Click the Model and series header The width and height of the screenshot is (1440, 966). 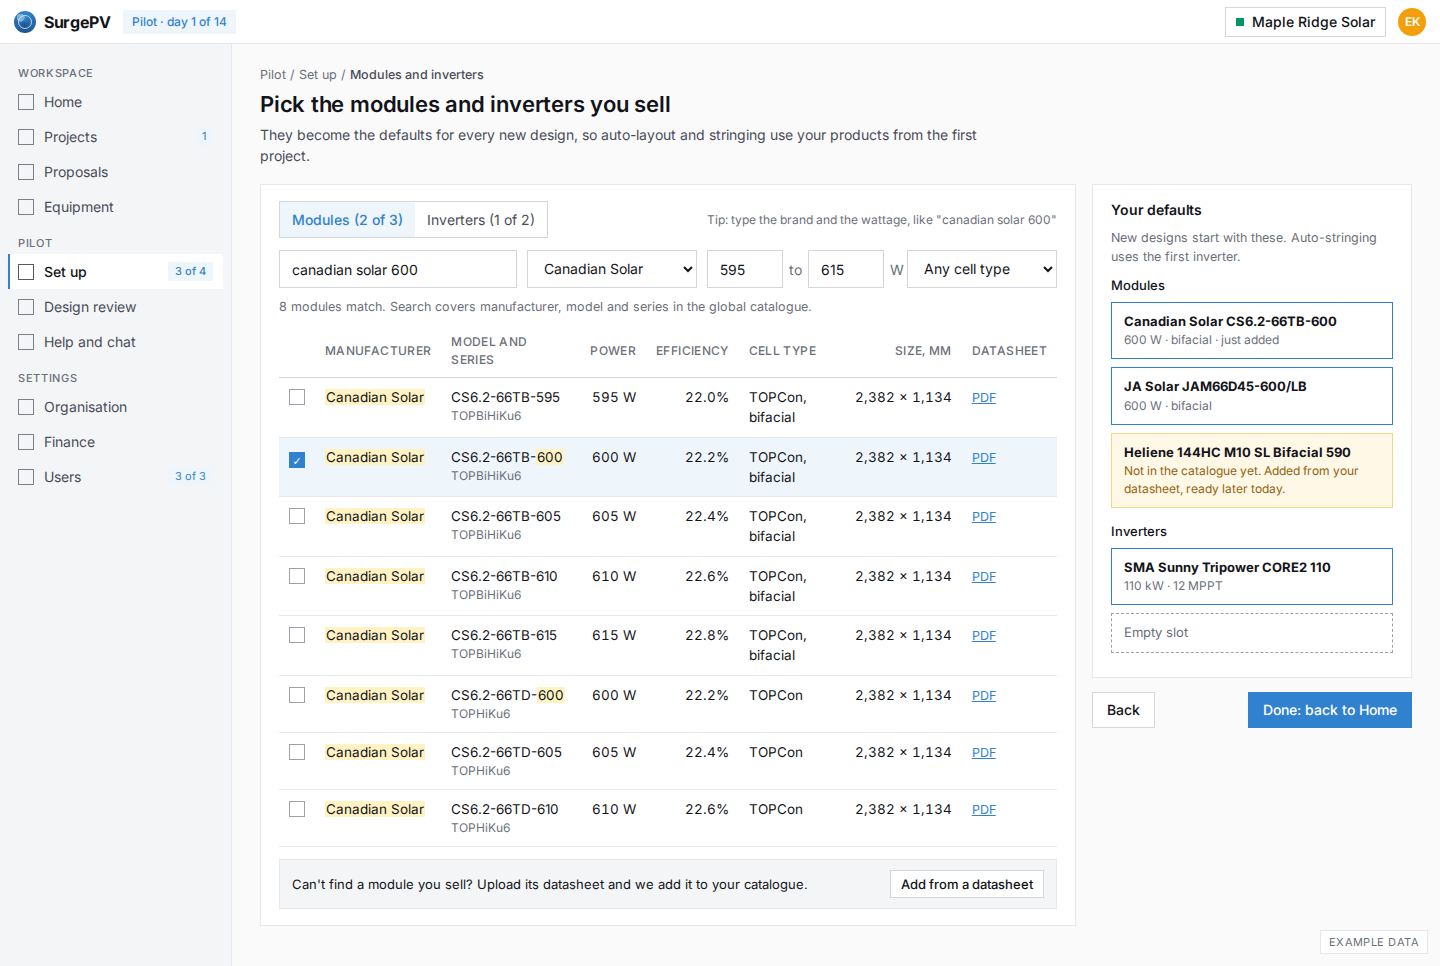pyautogui.click(x=489, y=351)
